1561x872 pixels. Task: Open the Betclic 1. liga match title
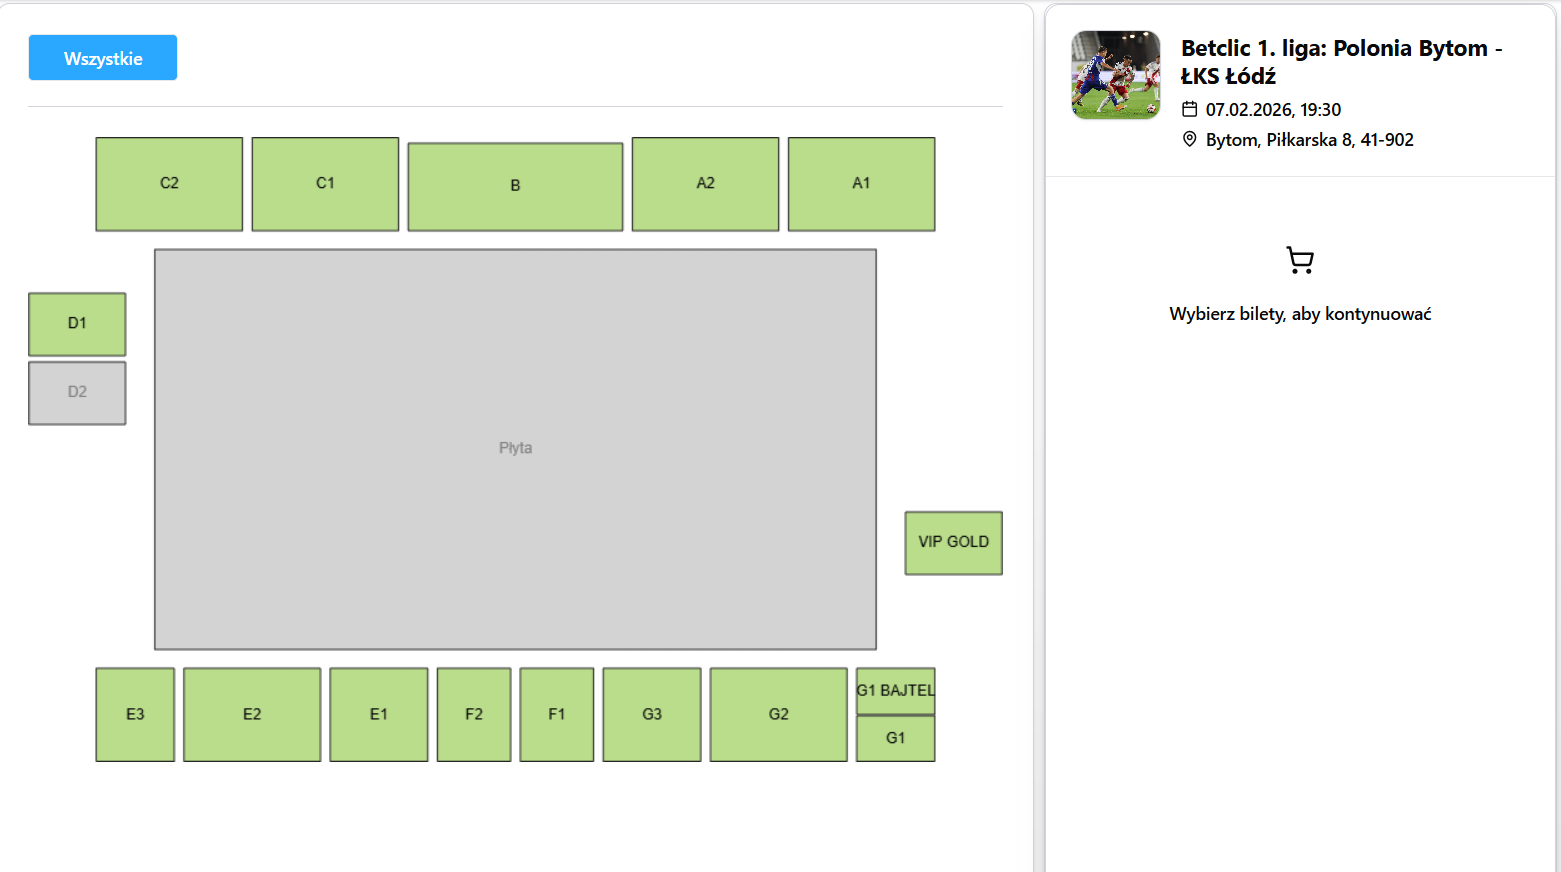[x=1340, y=62]
